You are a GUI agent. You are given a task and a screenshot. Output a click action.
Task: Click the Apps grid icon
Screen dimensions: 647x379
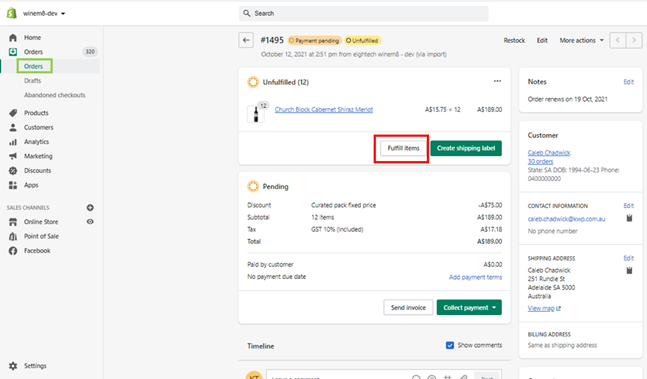pos(13,185)
